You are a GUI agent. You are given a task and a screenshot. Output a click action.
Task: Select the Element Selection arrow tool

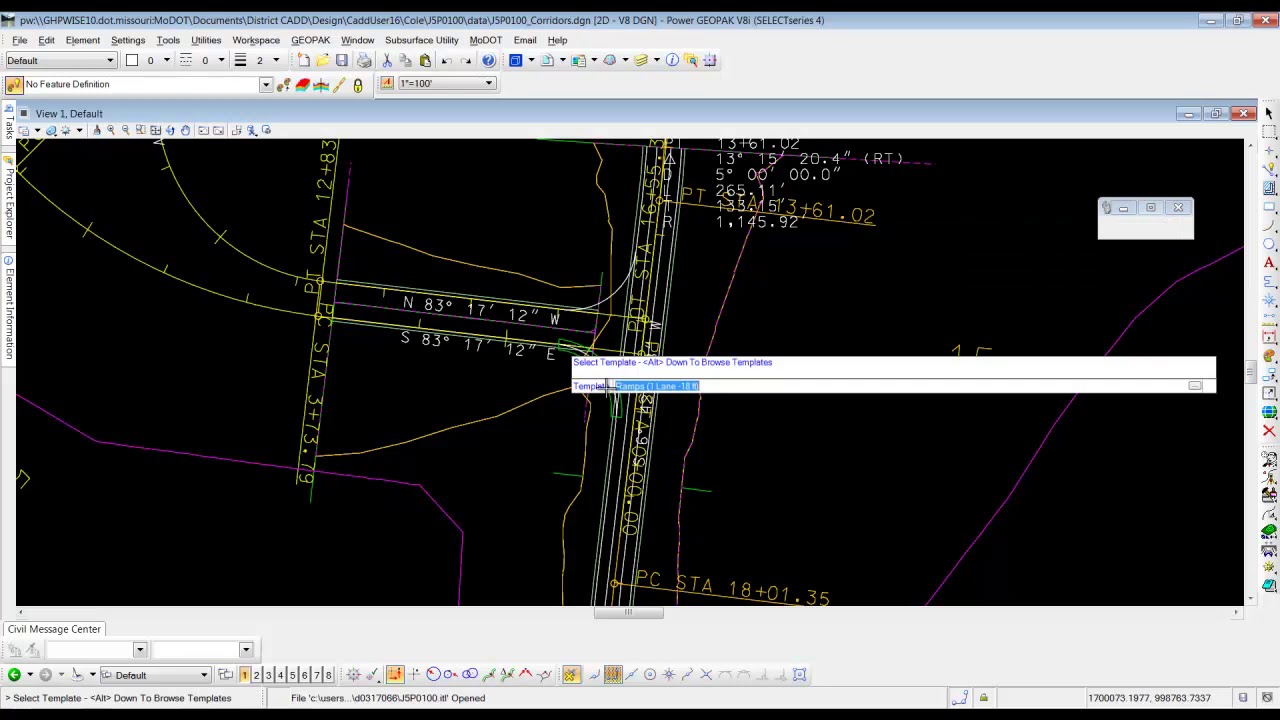[x=1269, y=113]
